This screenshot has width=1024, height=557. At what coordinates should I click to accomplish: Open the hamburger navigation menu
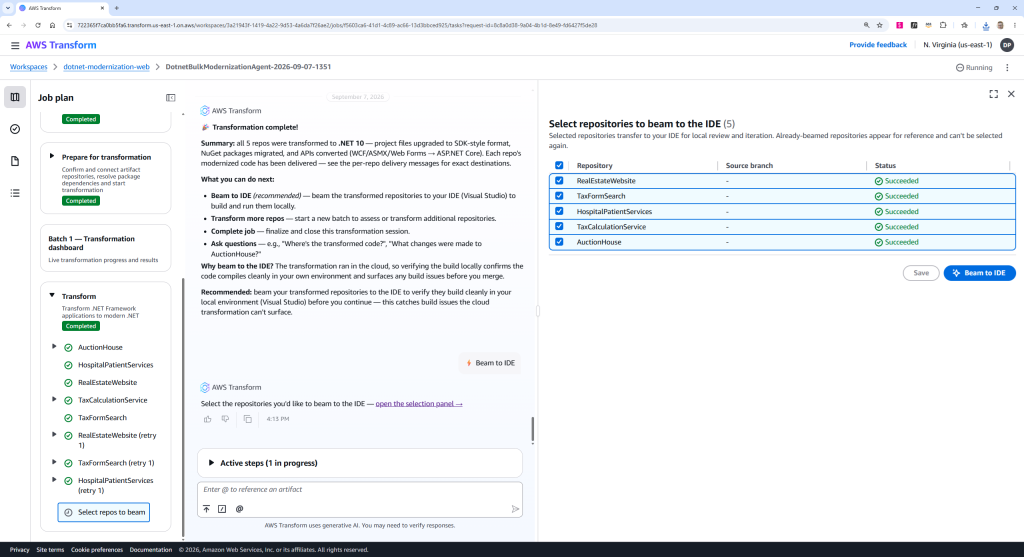(14, 45)
